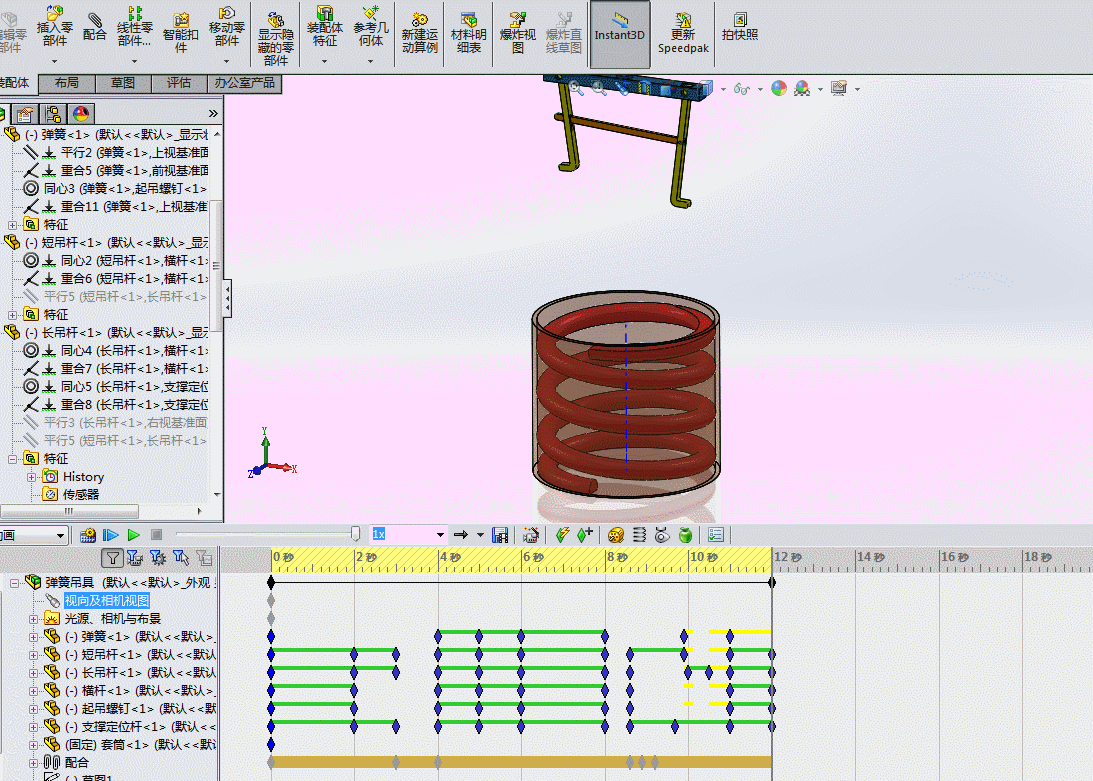Switch to the 布局 tab
The width and height of the screenshot is (1093, 781).
(67, 83)
